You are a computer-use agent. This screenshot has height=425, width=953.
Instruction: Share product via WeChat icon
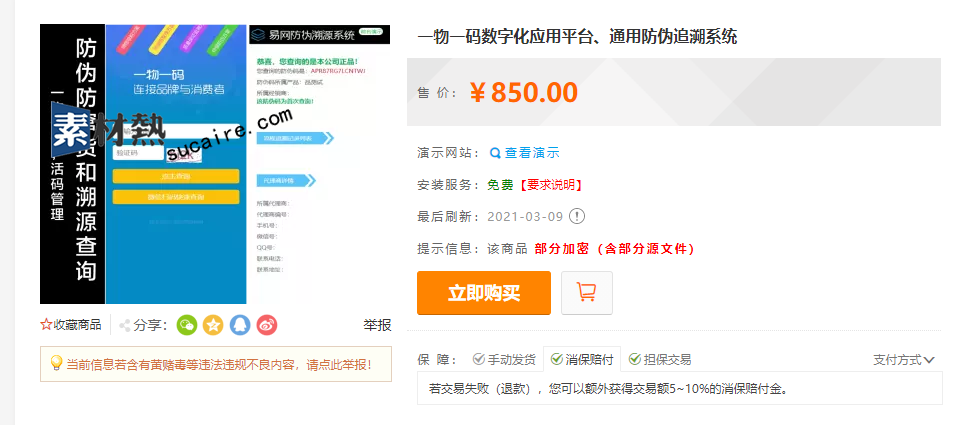point(187,325)
